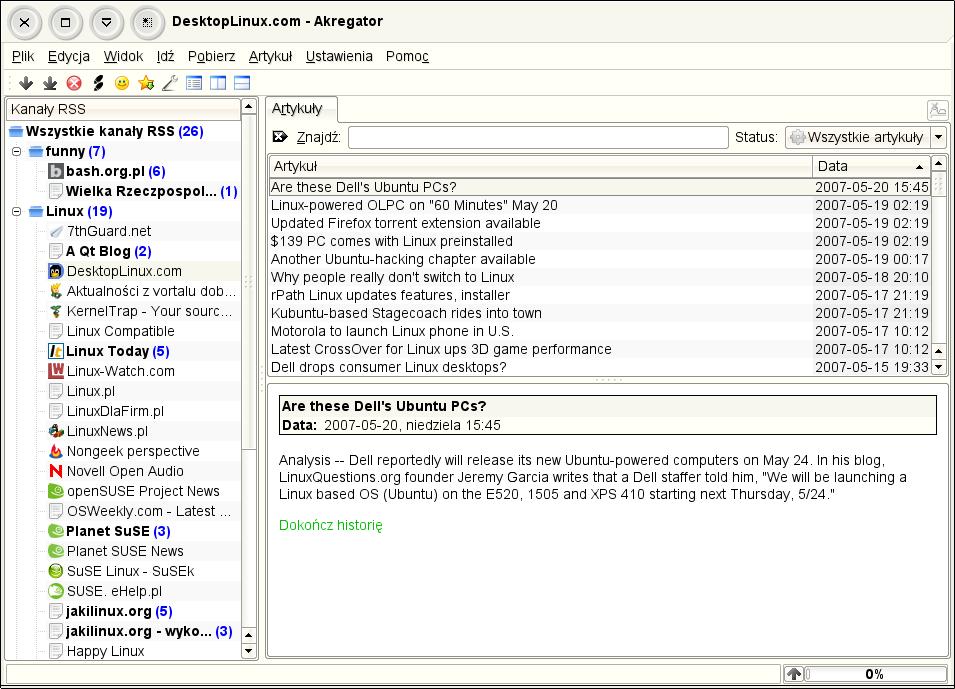Switch to widescreen view layout icon
This screenshot has width=955, height=689.
click(218, 83)
